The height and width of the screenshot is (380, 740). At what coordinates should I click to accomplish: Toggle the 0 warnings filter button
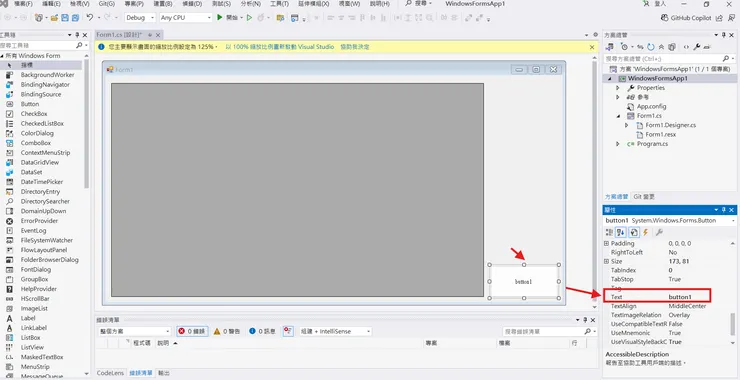tap(227, 331)
